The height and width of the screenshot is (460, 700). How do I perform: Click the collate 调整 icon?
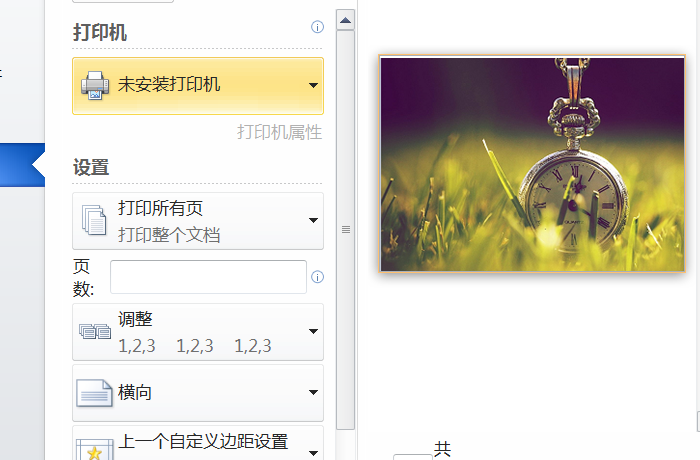95,332
